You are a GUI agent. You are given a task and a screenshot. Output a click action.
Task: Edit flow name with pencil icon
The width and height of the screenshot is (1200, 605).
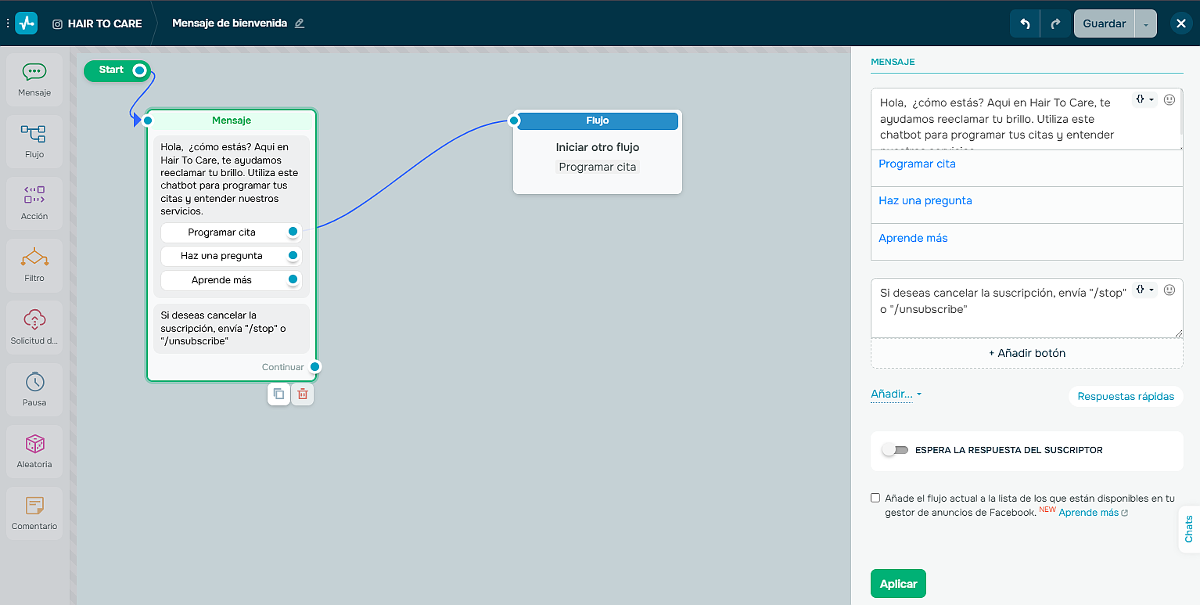click(300, 23)
